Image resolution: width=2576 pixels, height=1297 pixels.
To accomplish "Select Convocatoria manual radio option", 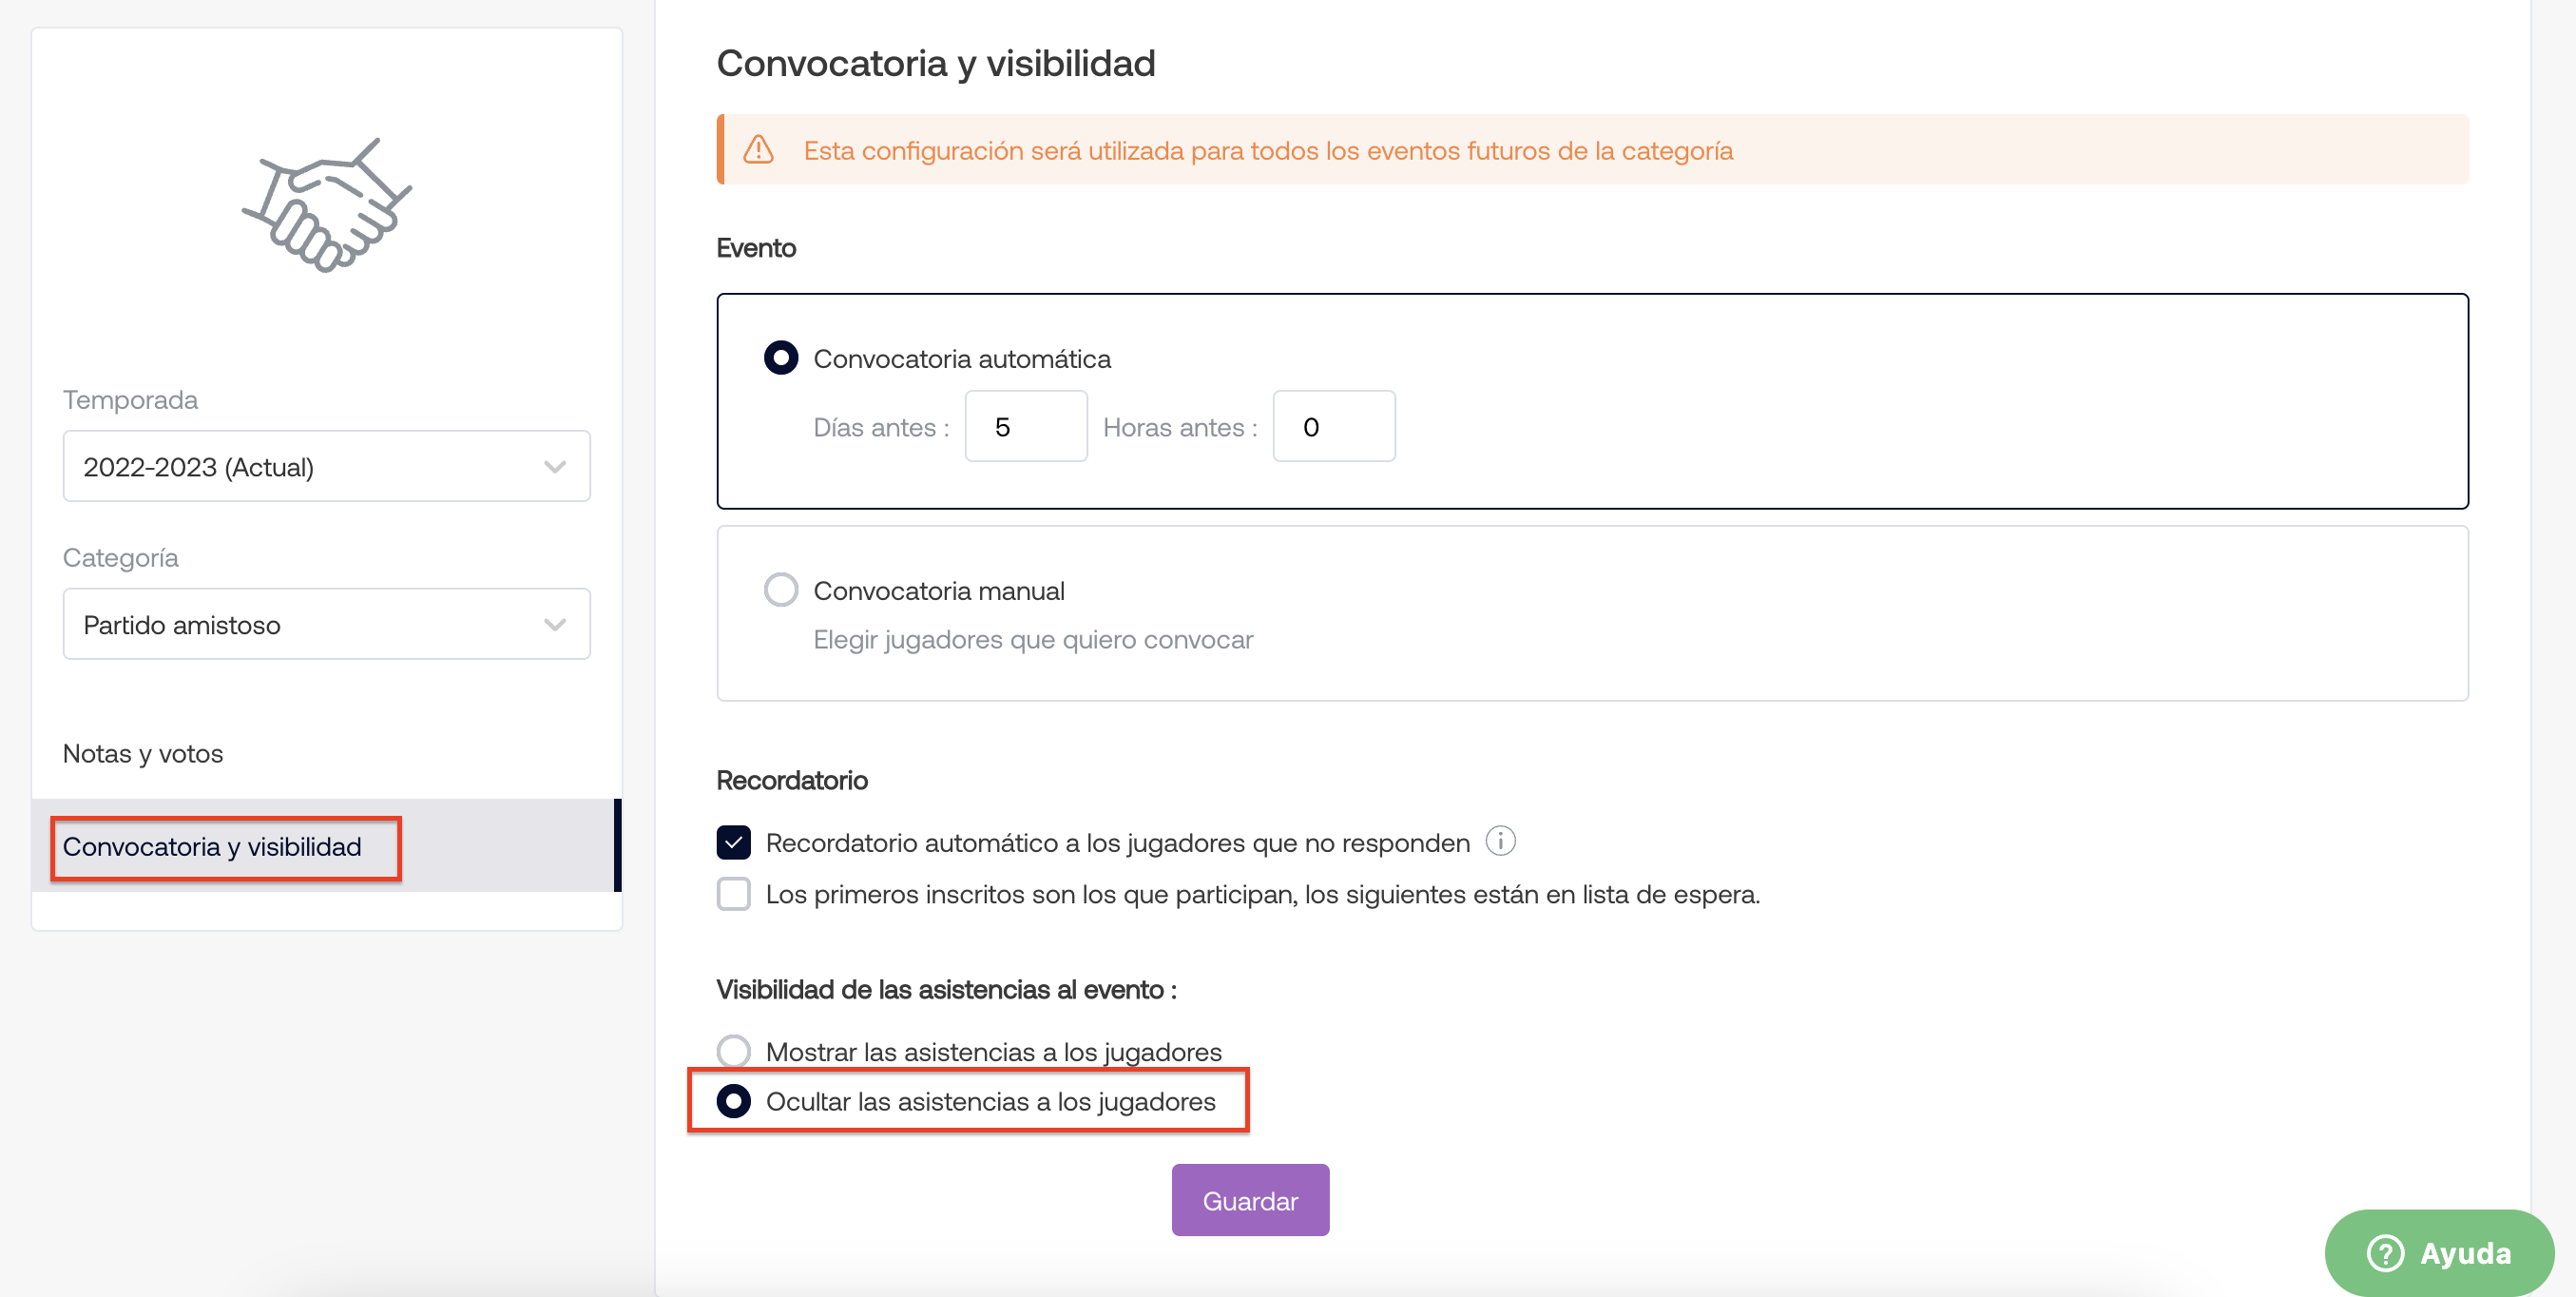I will tap(781, 590).
